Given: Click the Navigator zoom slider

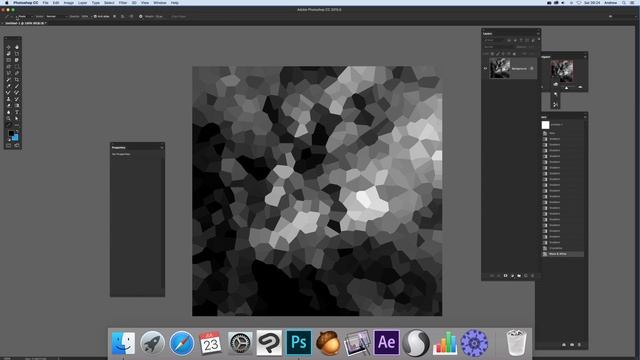Looking at the screenshot, I should (x=567, y=87).
